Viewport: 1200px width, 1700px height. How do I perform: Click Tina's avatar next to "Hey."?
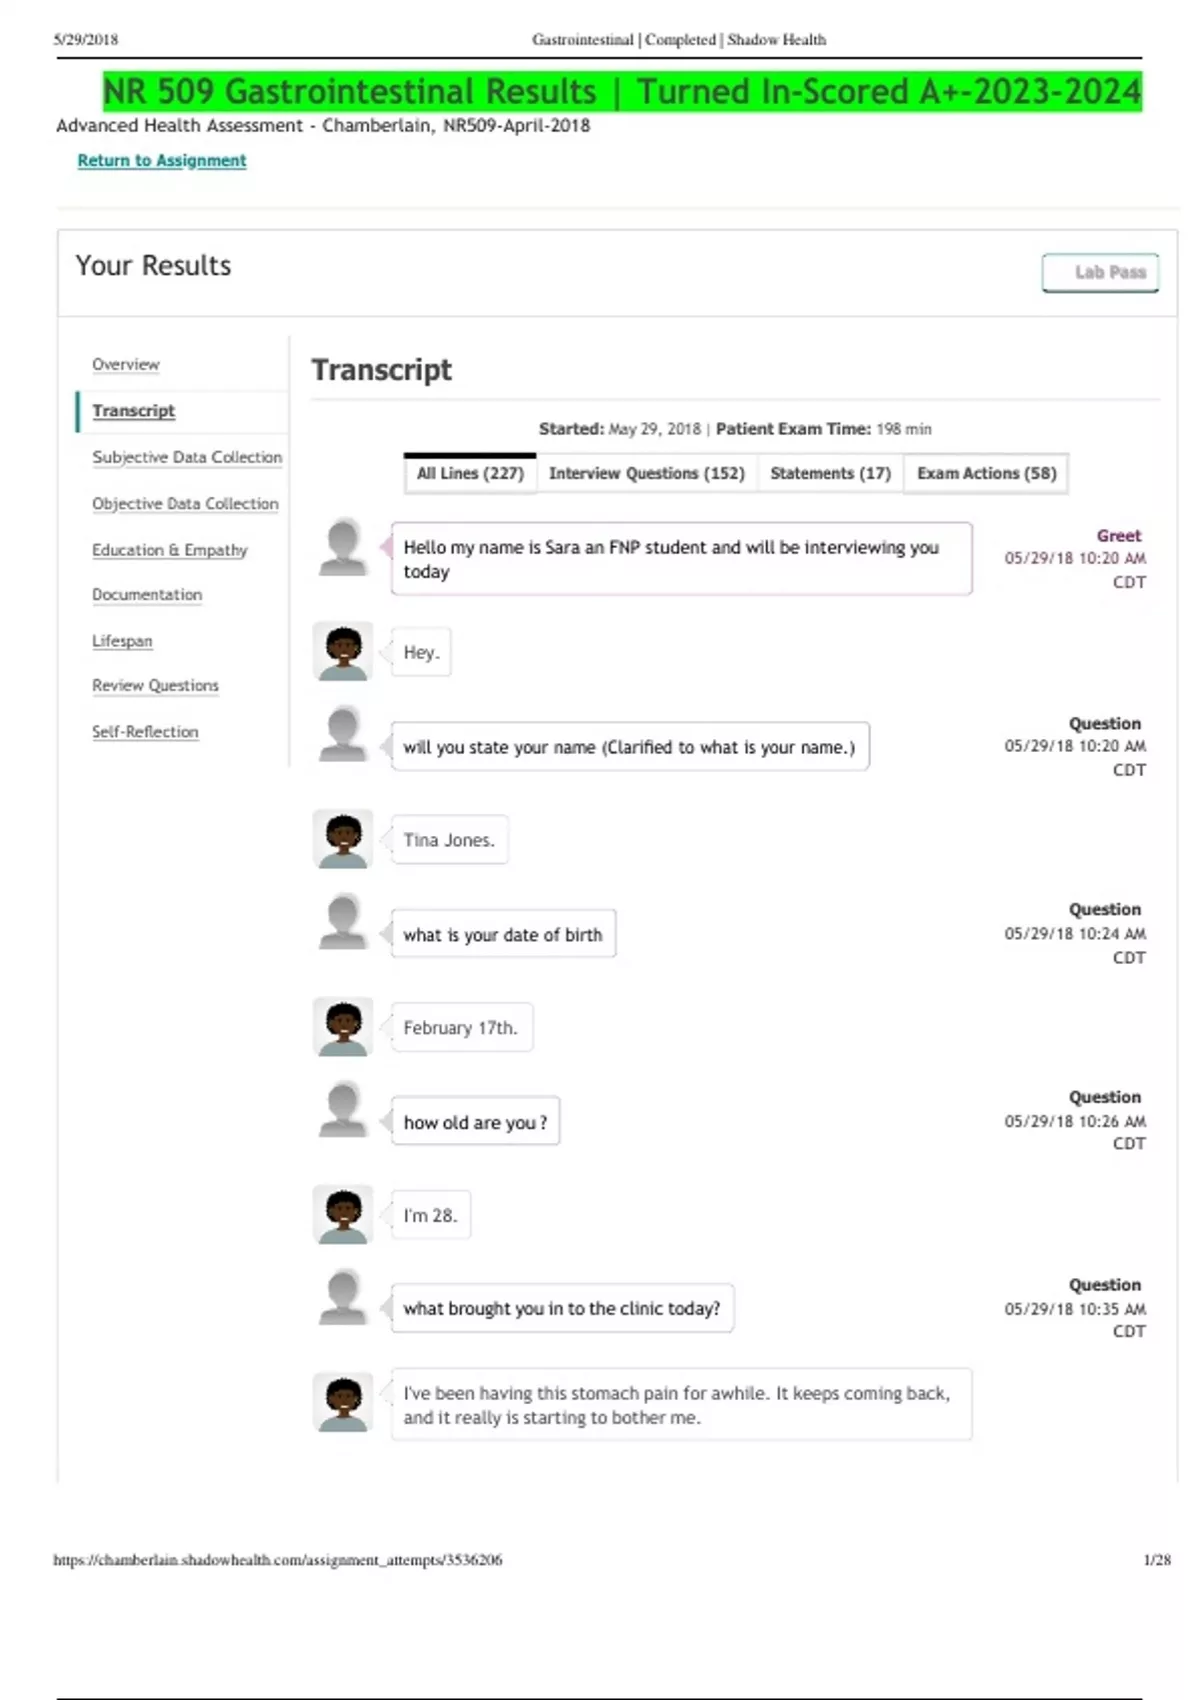coord(343,651)
